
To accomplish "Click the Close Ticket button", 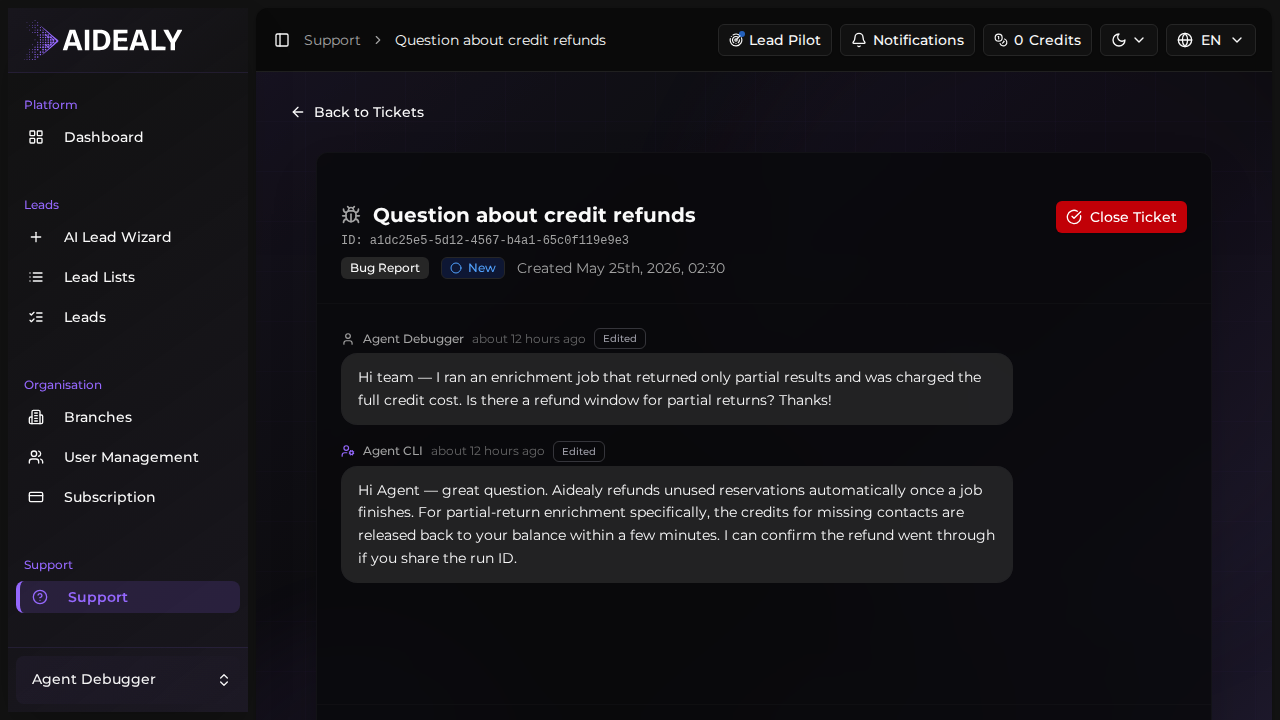I will coord(1121,217).
